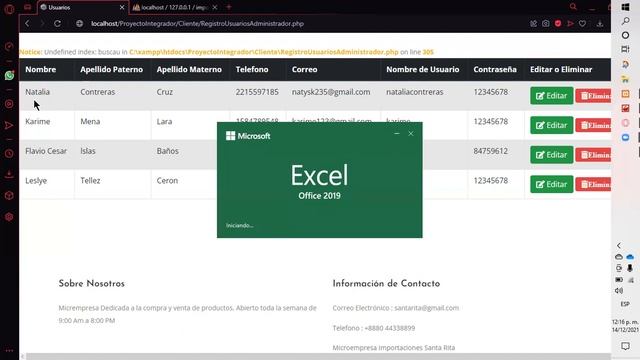The image size is (640, 360).
Task: Click the ESP language indicator in tray
Action: click(x=625, y=304)
